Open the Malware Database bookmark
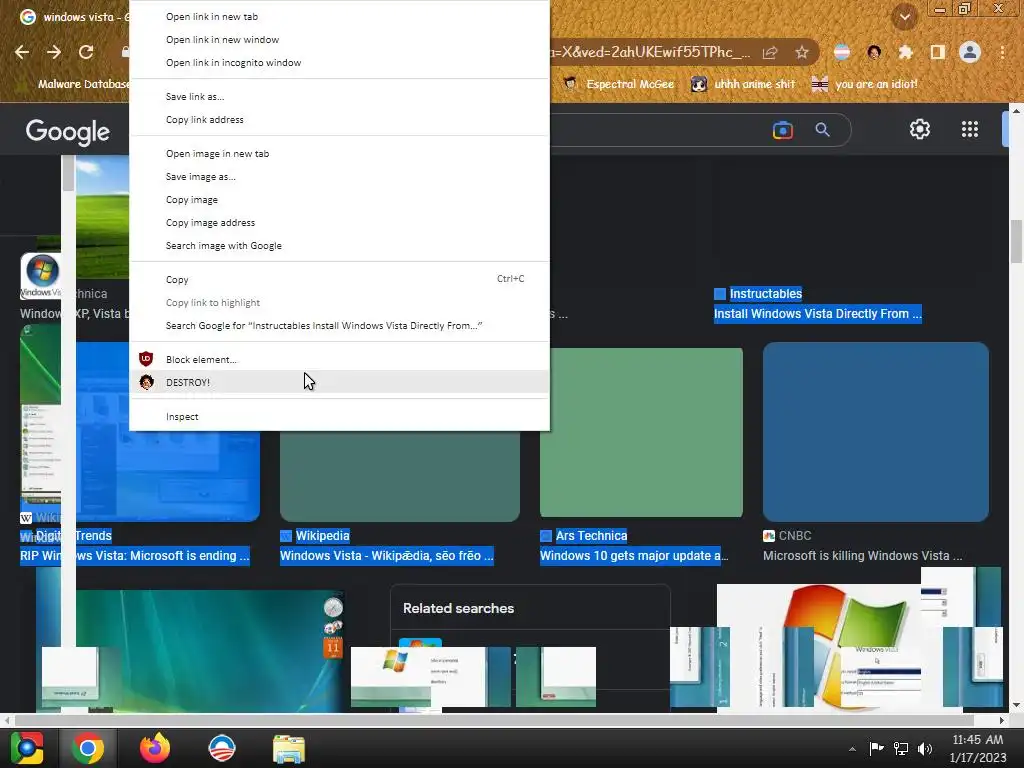 74,84
